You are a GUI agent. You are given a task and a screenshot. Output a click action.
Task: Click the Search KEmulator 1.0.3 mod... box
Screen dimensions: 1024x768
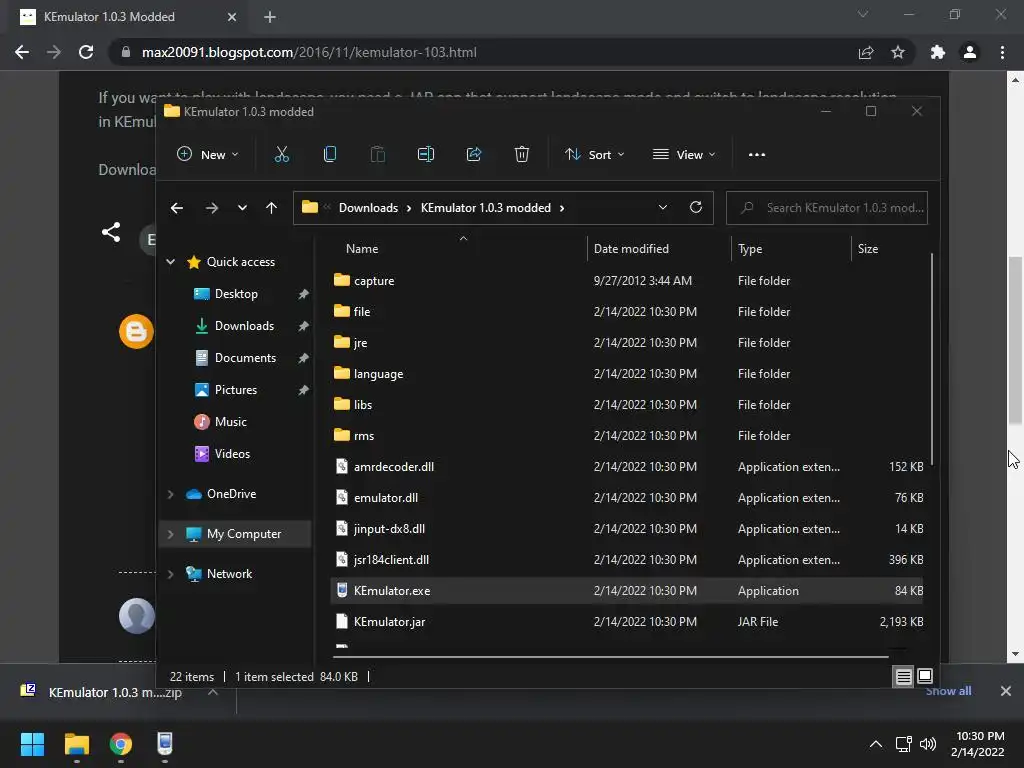[827, 208]
